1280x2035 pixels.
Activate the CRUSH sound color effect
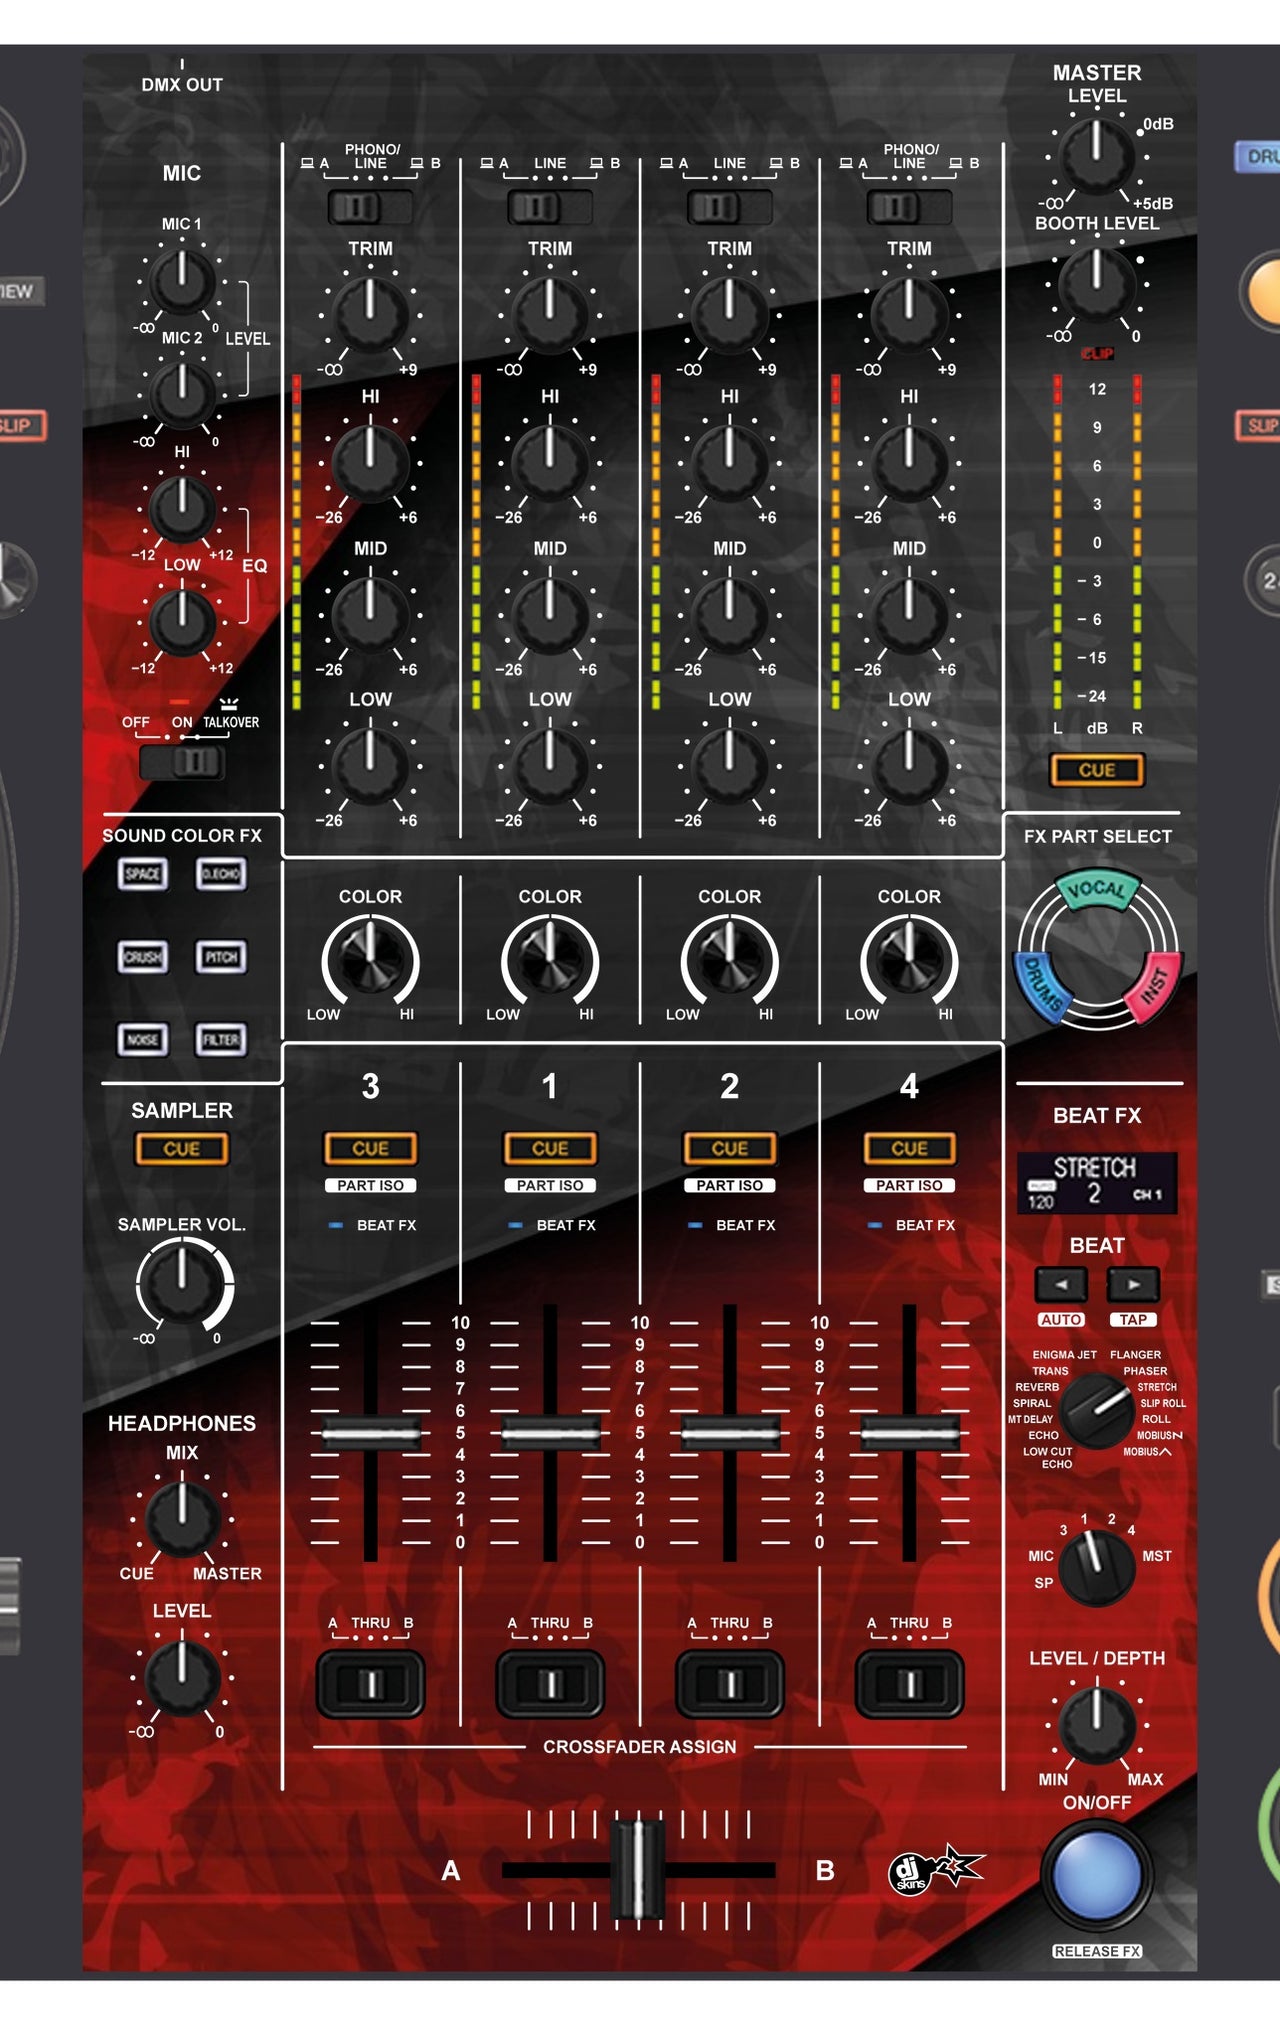point(142,957)
